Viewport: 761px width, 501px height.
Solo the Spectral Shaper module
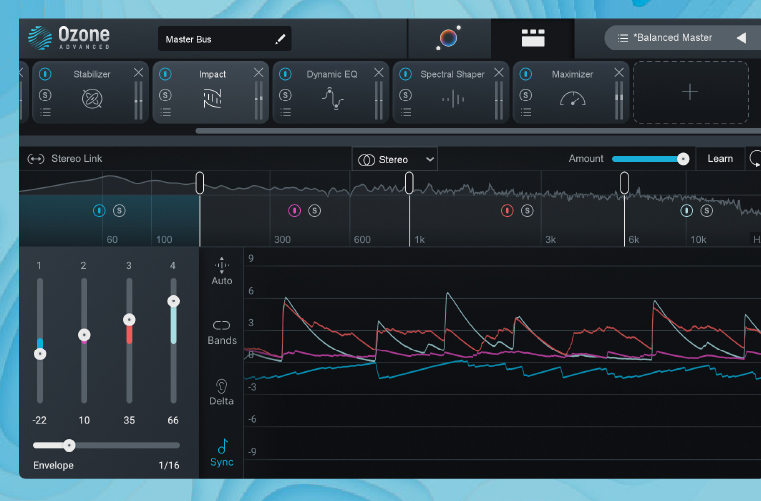click(x=406, y=95)
